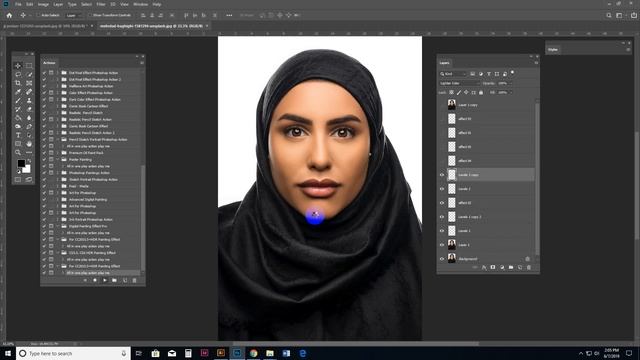Click the foreground color swatch
The width and height of the screenshot is (640, 360).
[21, 163]
